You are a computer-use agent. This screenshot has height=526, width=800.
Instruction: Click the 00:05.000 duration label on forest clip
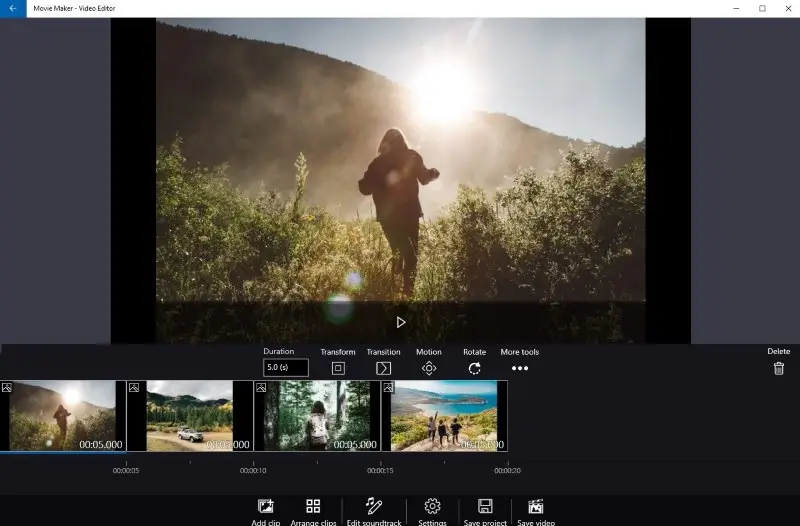[355, 445]
